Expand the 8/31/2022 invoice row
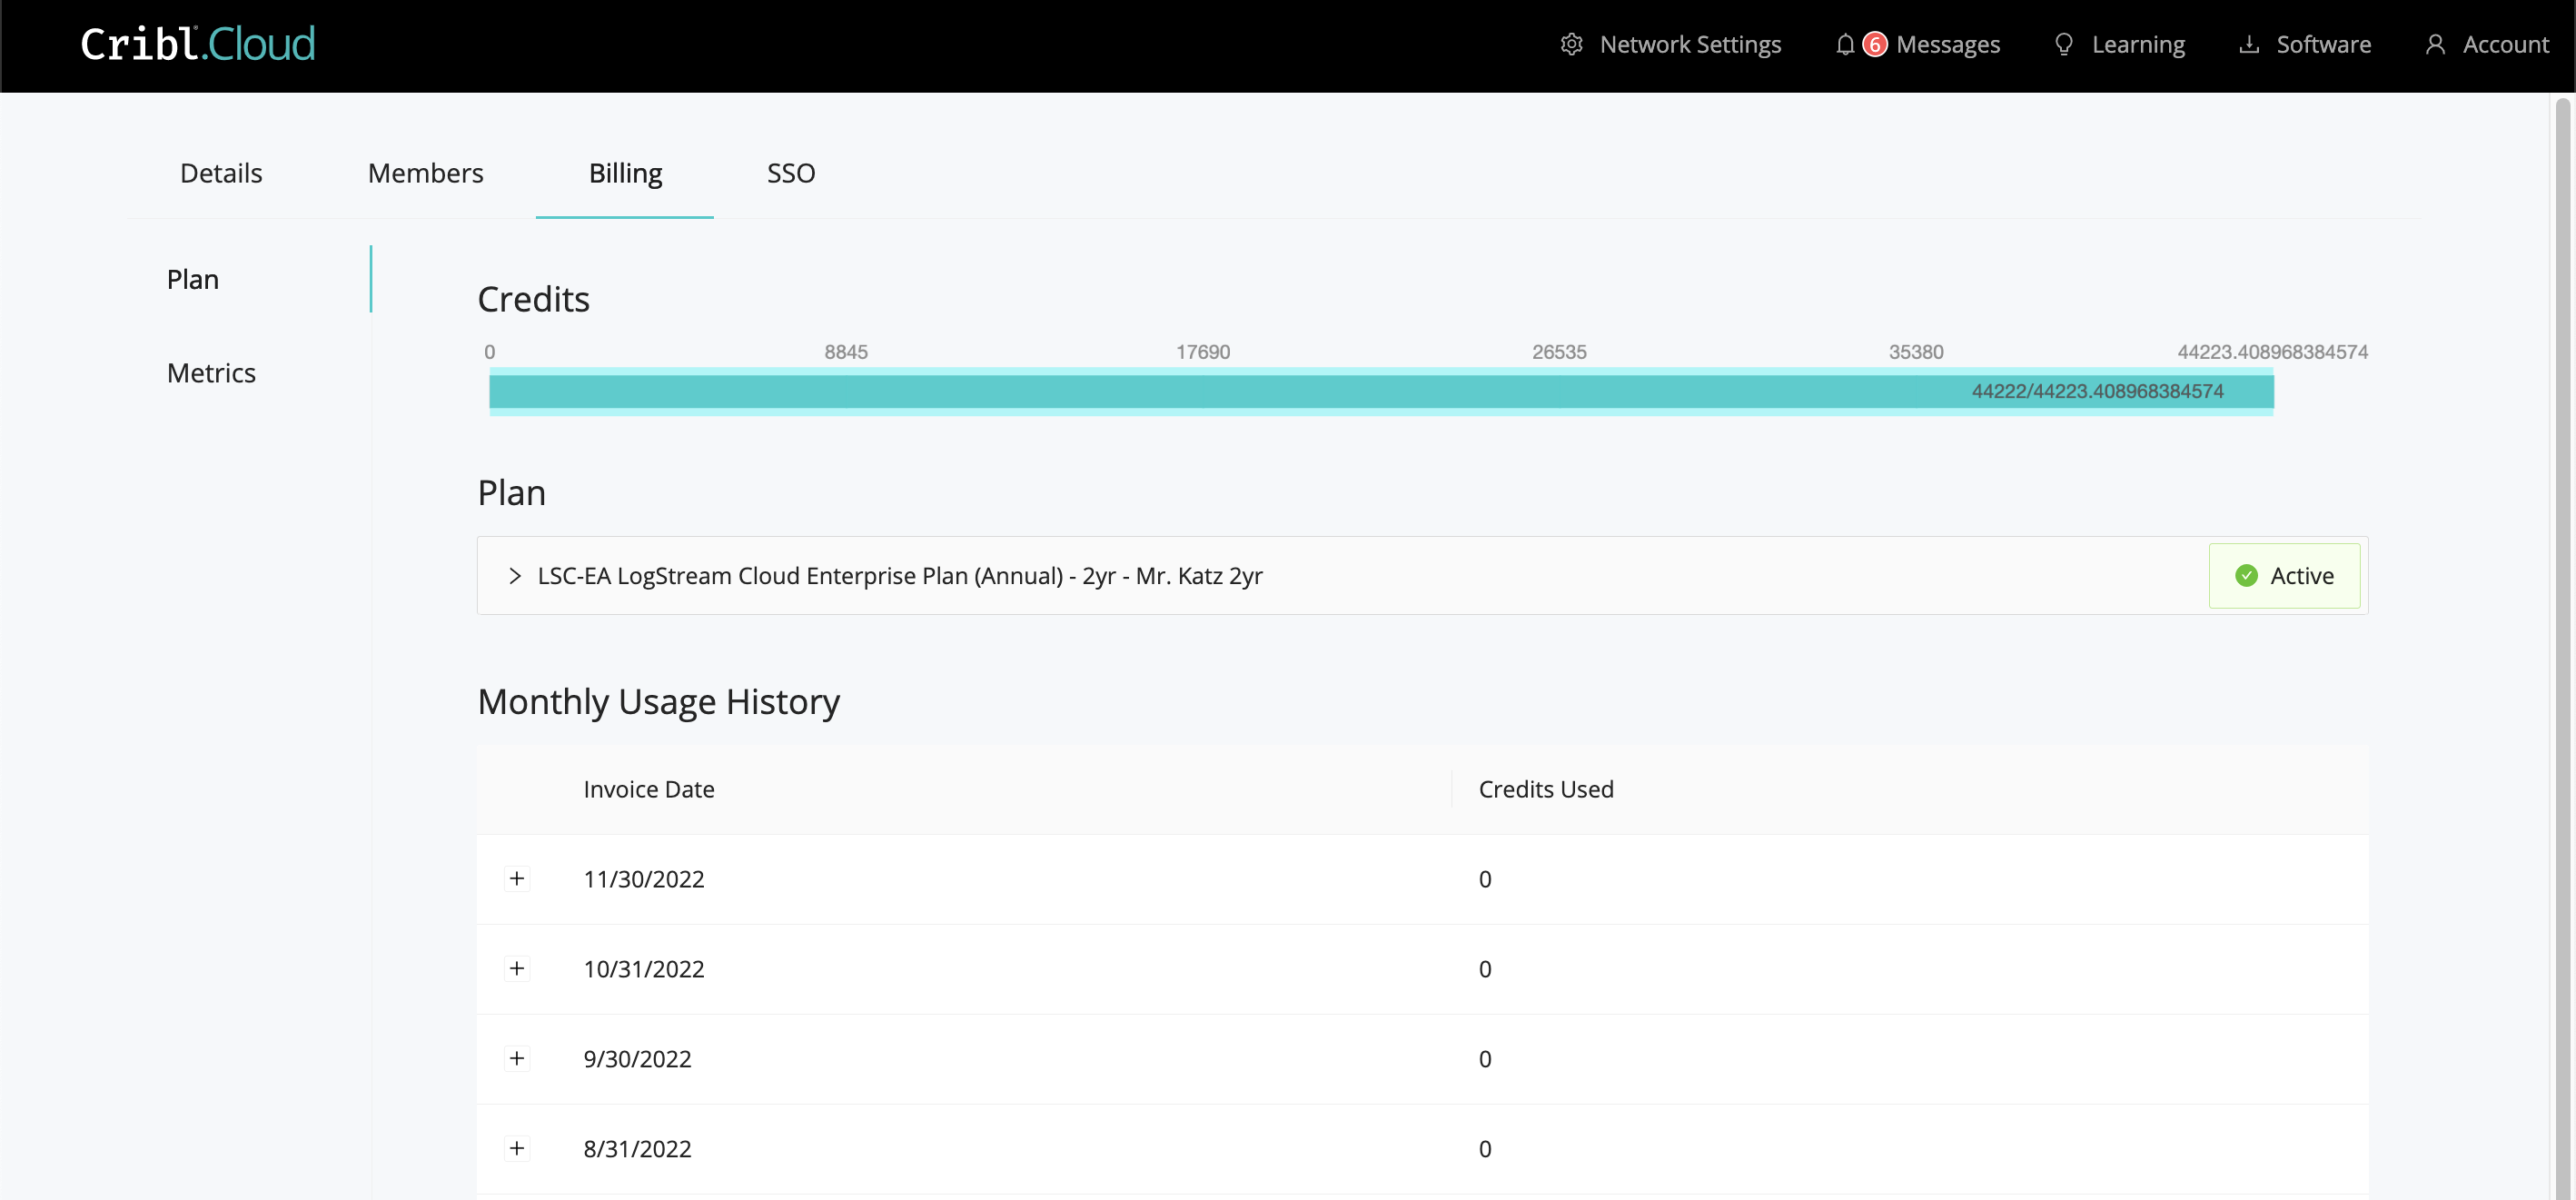 click(517, 1149)
